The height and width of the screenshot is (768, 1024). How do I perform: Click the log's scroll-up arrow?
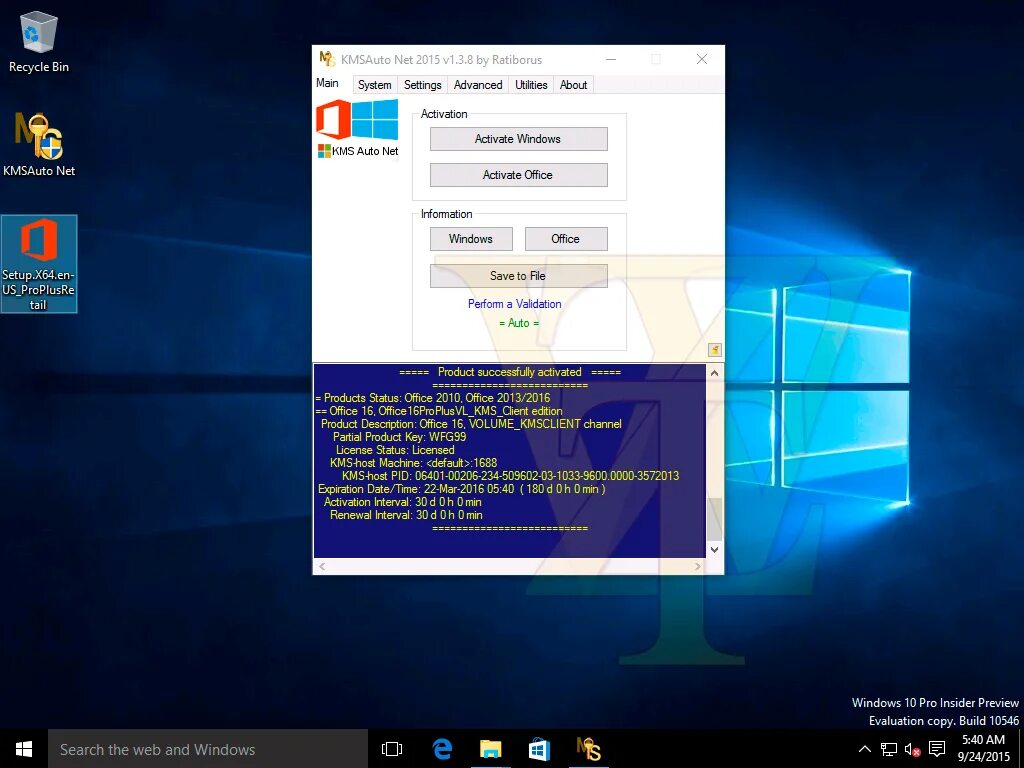tap(714, 373)
